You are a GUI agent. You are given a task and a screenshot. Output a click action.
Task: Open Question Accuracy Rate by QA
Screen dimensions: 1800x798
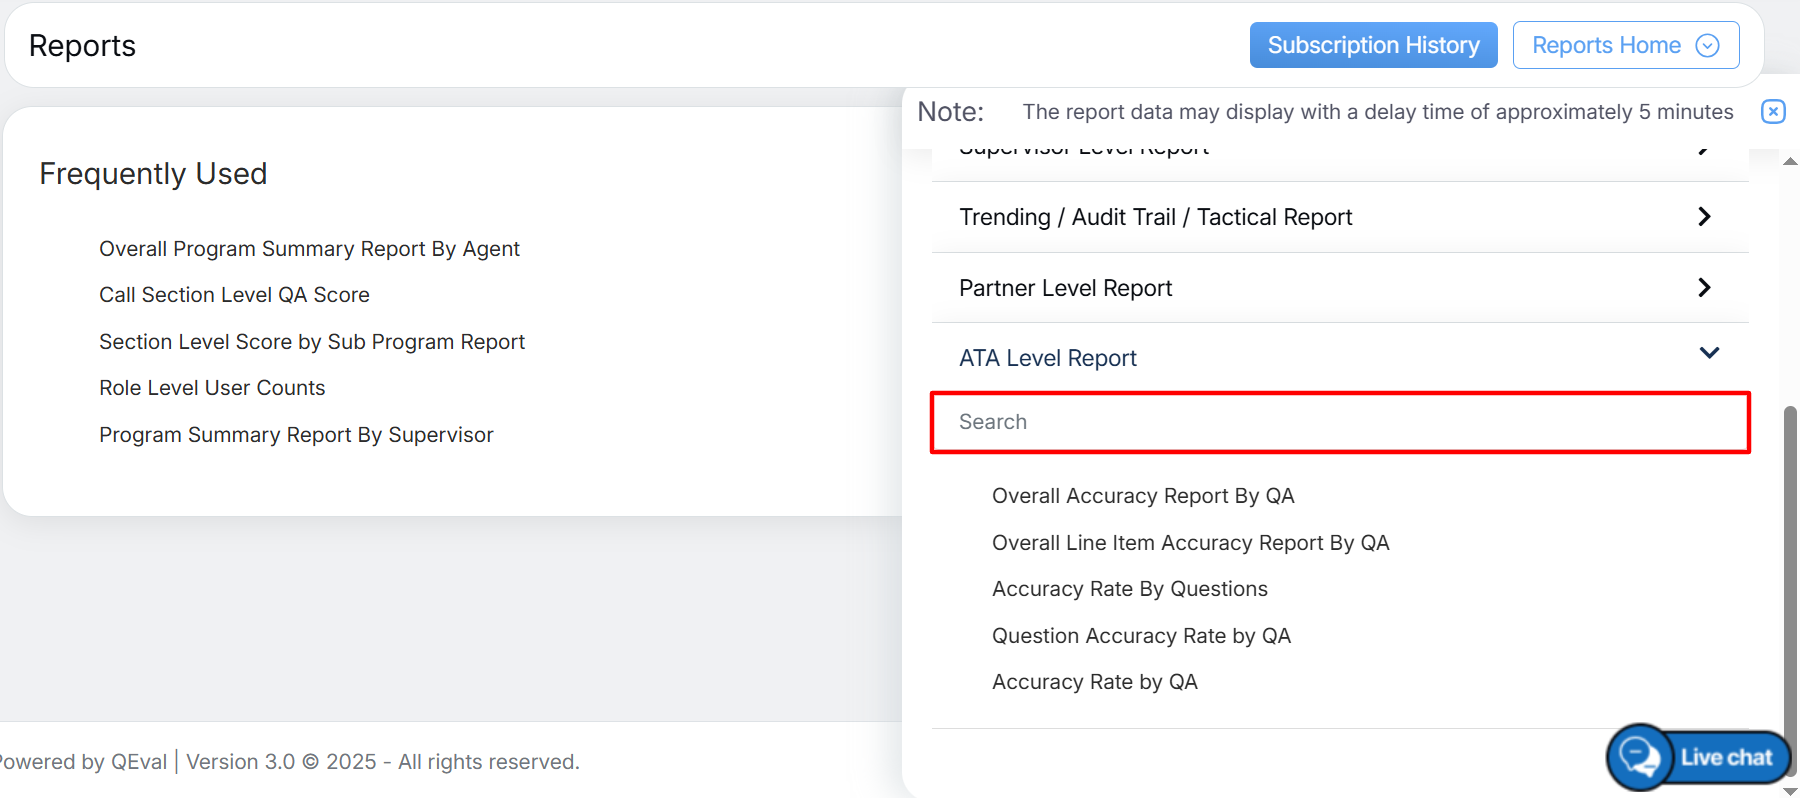tap(1141, 636)
